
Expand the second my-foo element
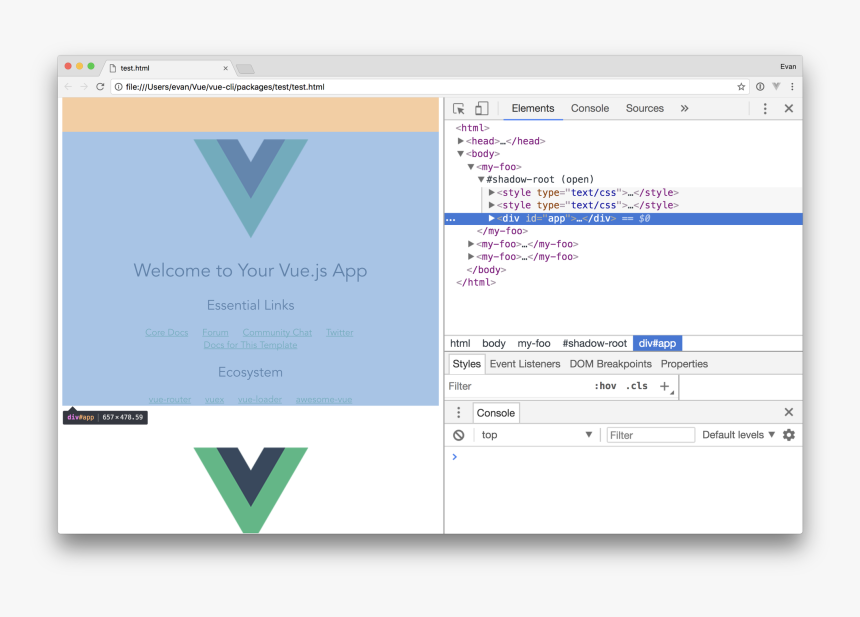click(471, 244)
